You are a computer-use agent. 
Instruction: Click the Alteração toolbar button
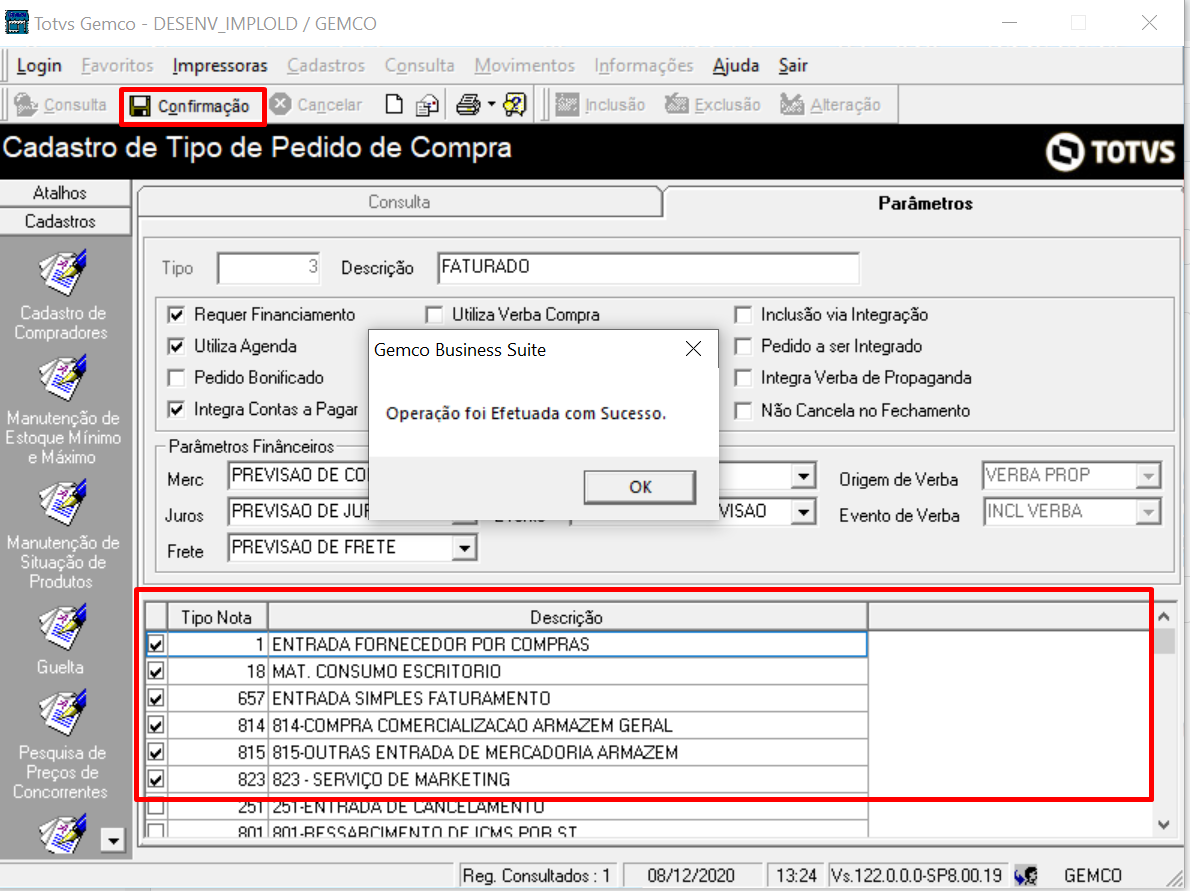point(830,105)
